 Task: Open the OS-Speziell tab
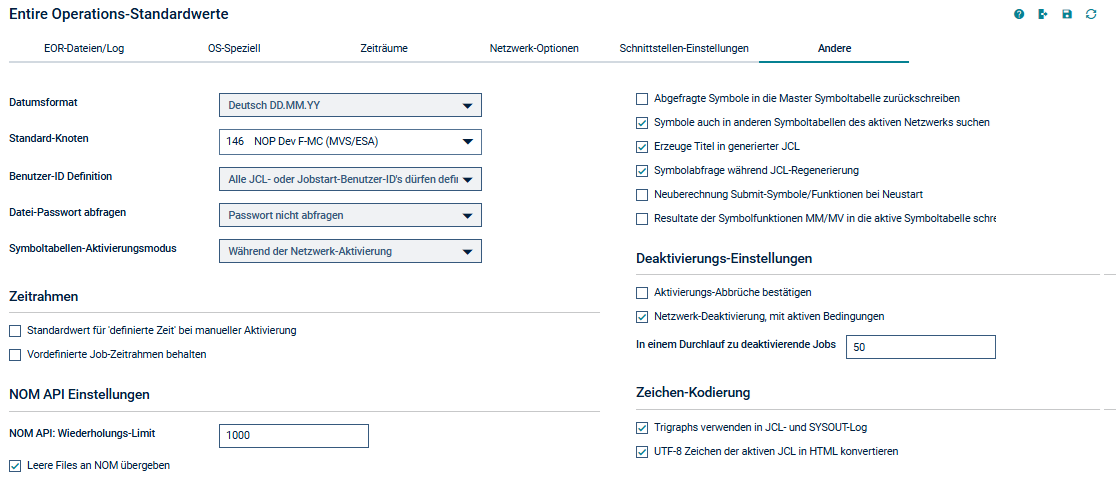[x=233, y=48]
